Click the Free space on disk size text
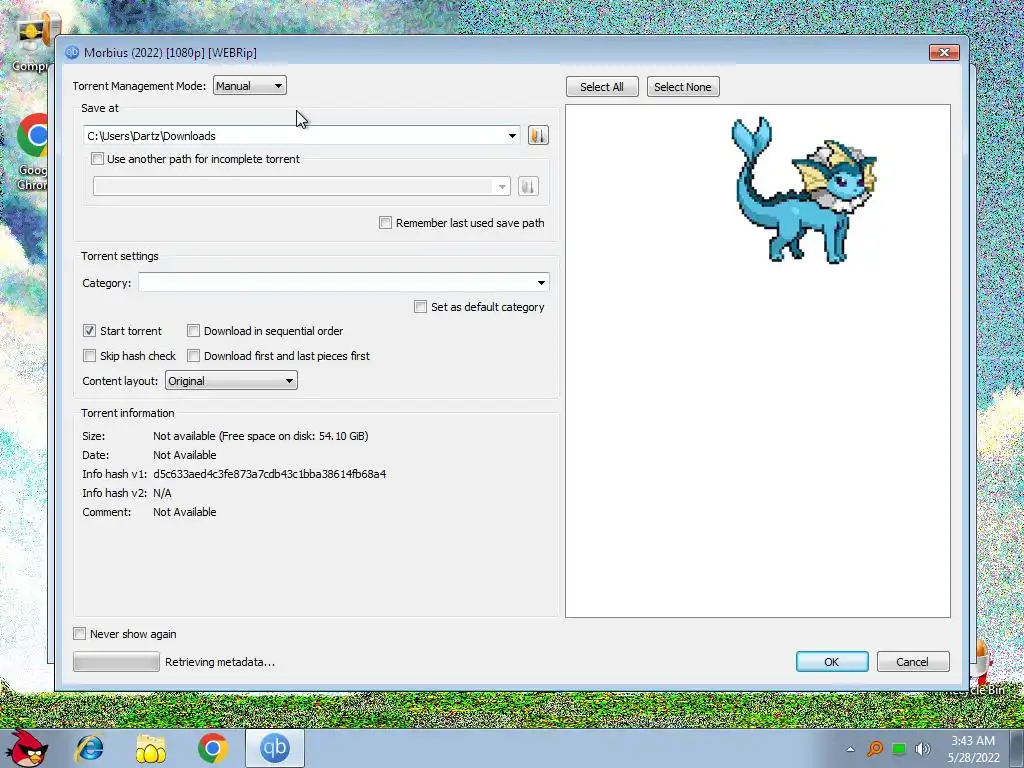The height and width of the screenshot is (768, 1024). (x=261, y=436)
